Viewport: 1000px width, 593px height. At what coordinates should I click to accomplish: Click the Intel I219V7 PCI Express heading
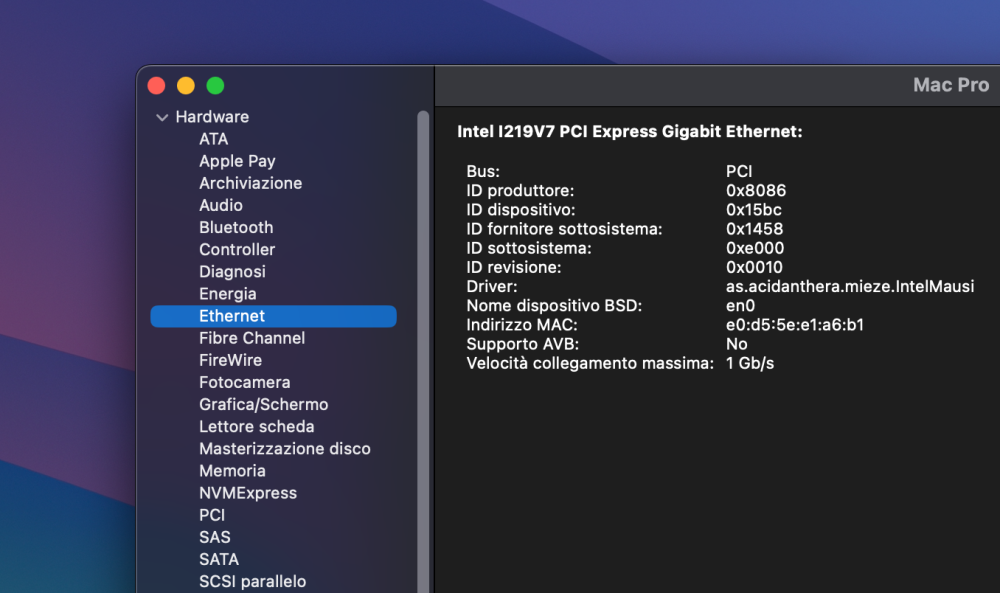click(x=629, y=131)
